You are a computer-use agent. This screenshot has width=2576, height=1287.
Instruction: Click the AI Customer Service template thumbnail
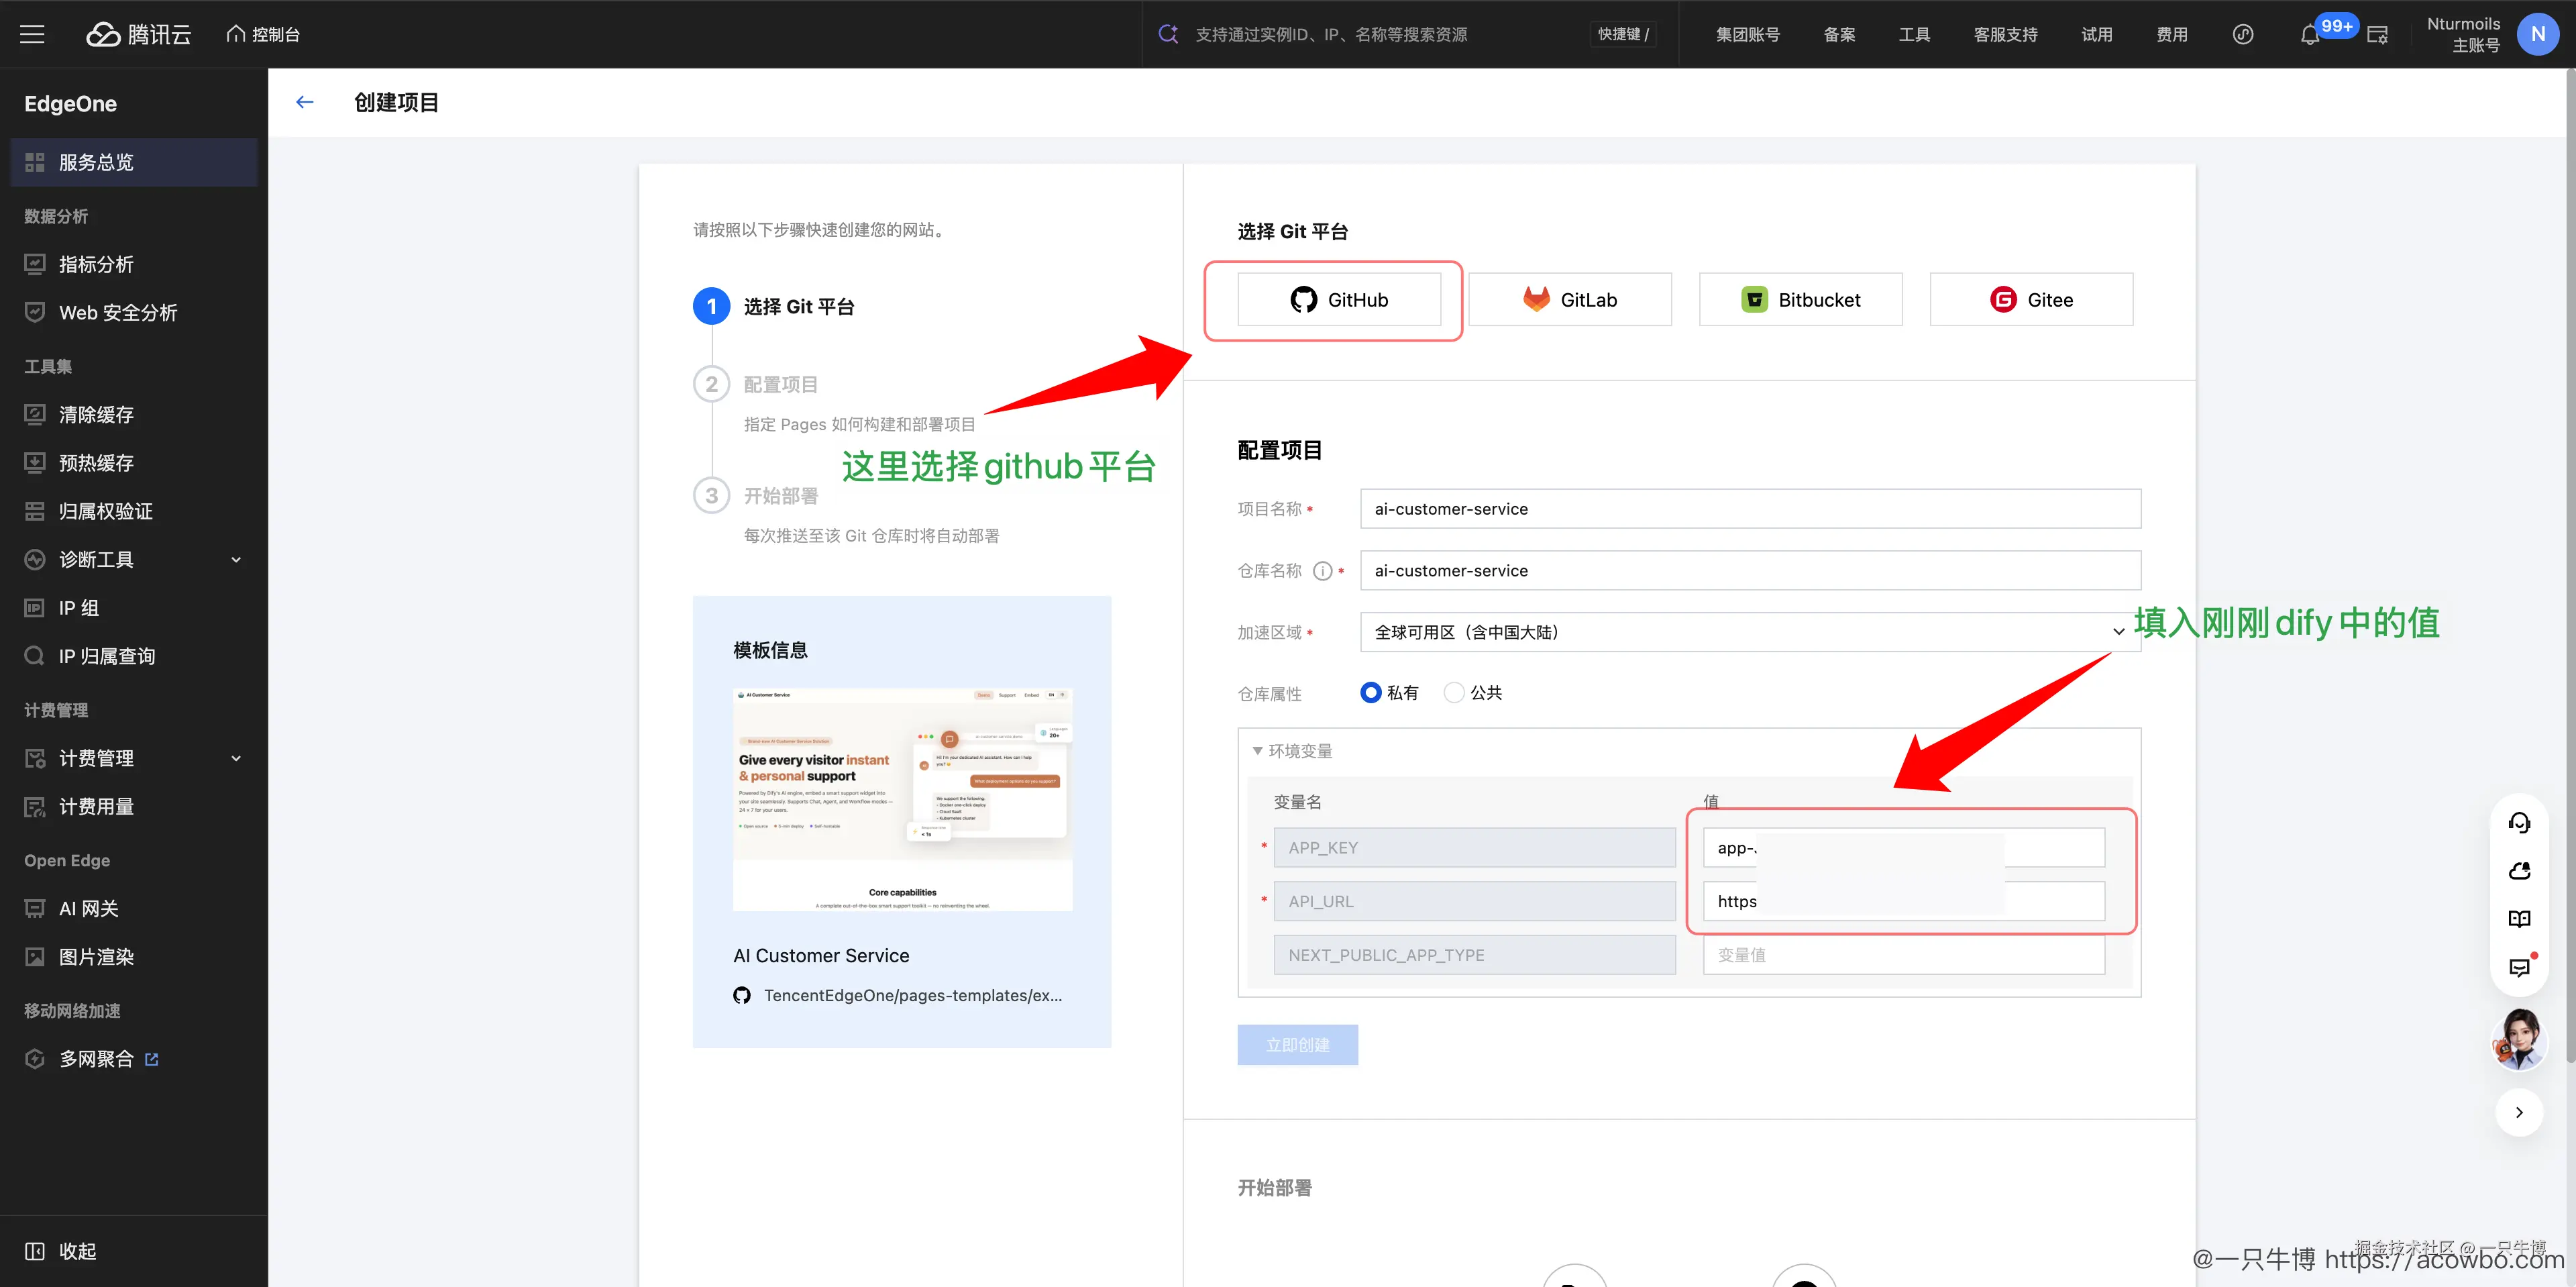coord(902,799)
